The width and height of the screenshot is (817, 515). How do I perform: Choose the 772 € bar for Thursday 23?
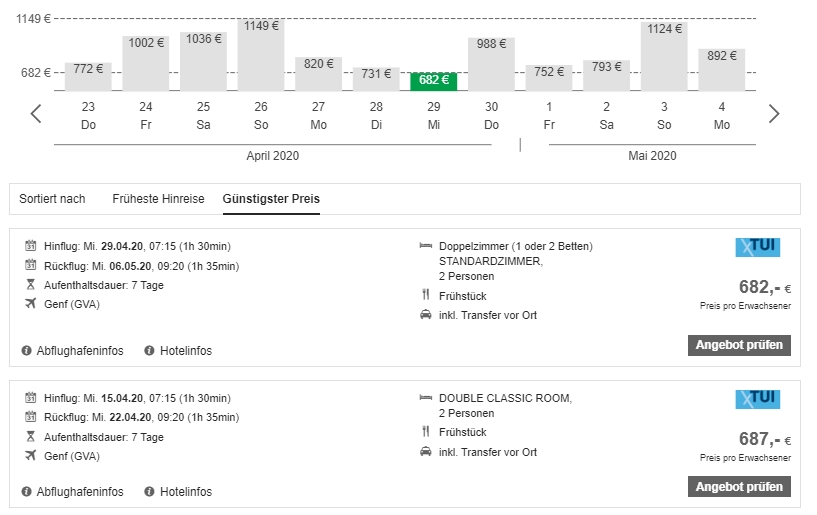(88, 76)
